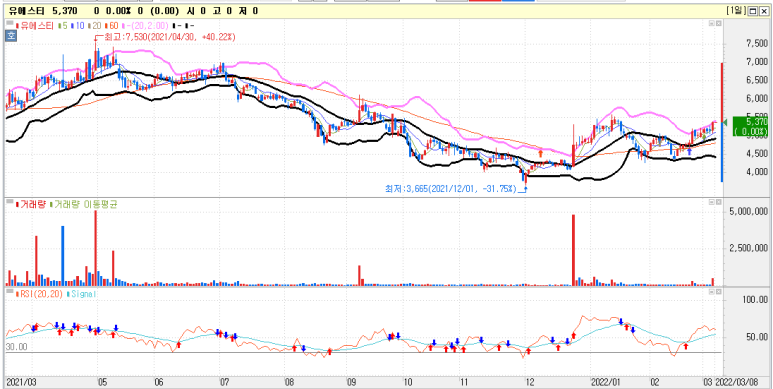
Task: Collapse the RSI panel legend handle
Action: (9, 292)
